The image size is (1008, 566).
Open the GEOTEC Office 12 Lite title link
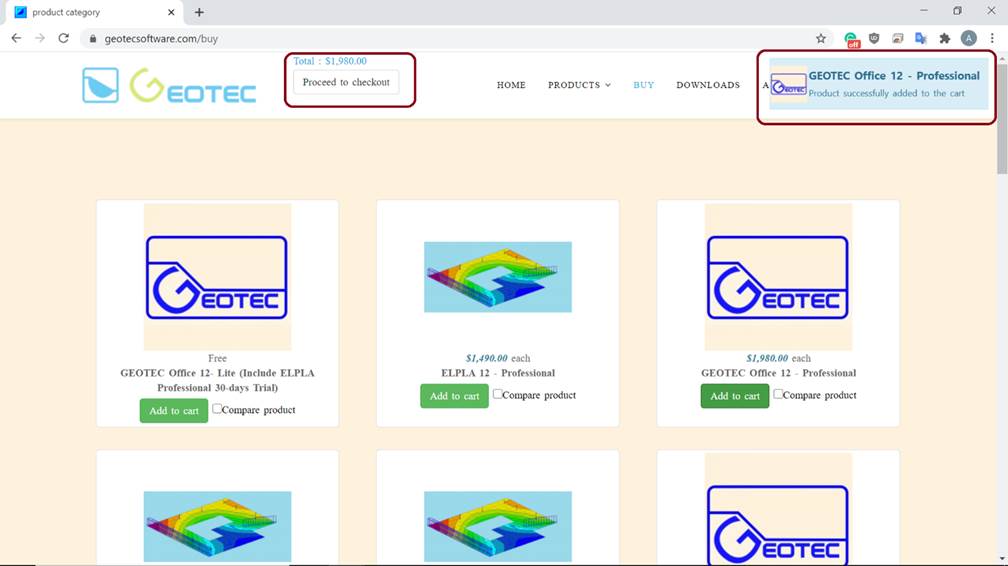click(x=217, y=380)
